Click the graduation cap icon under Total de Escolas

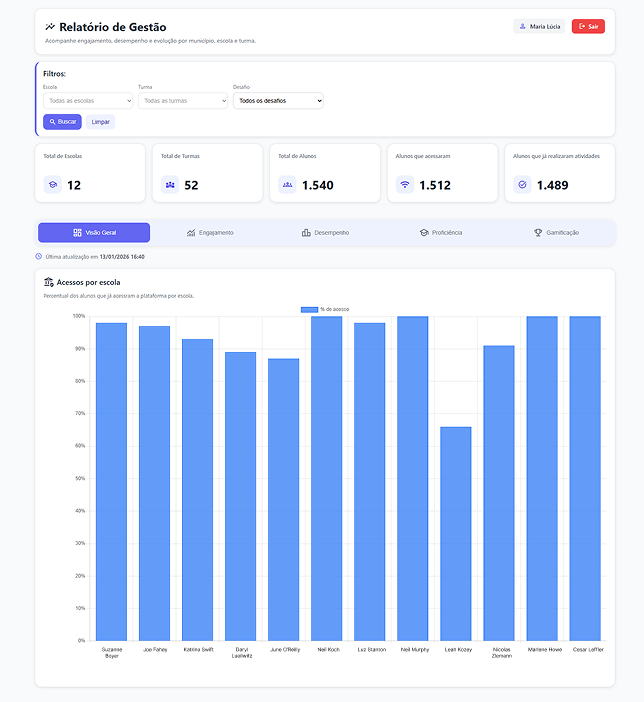53,185
